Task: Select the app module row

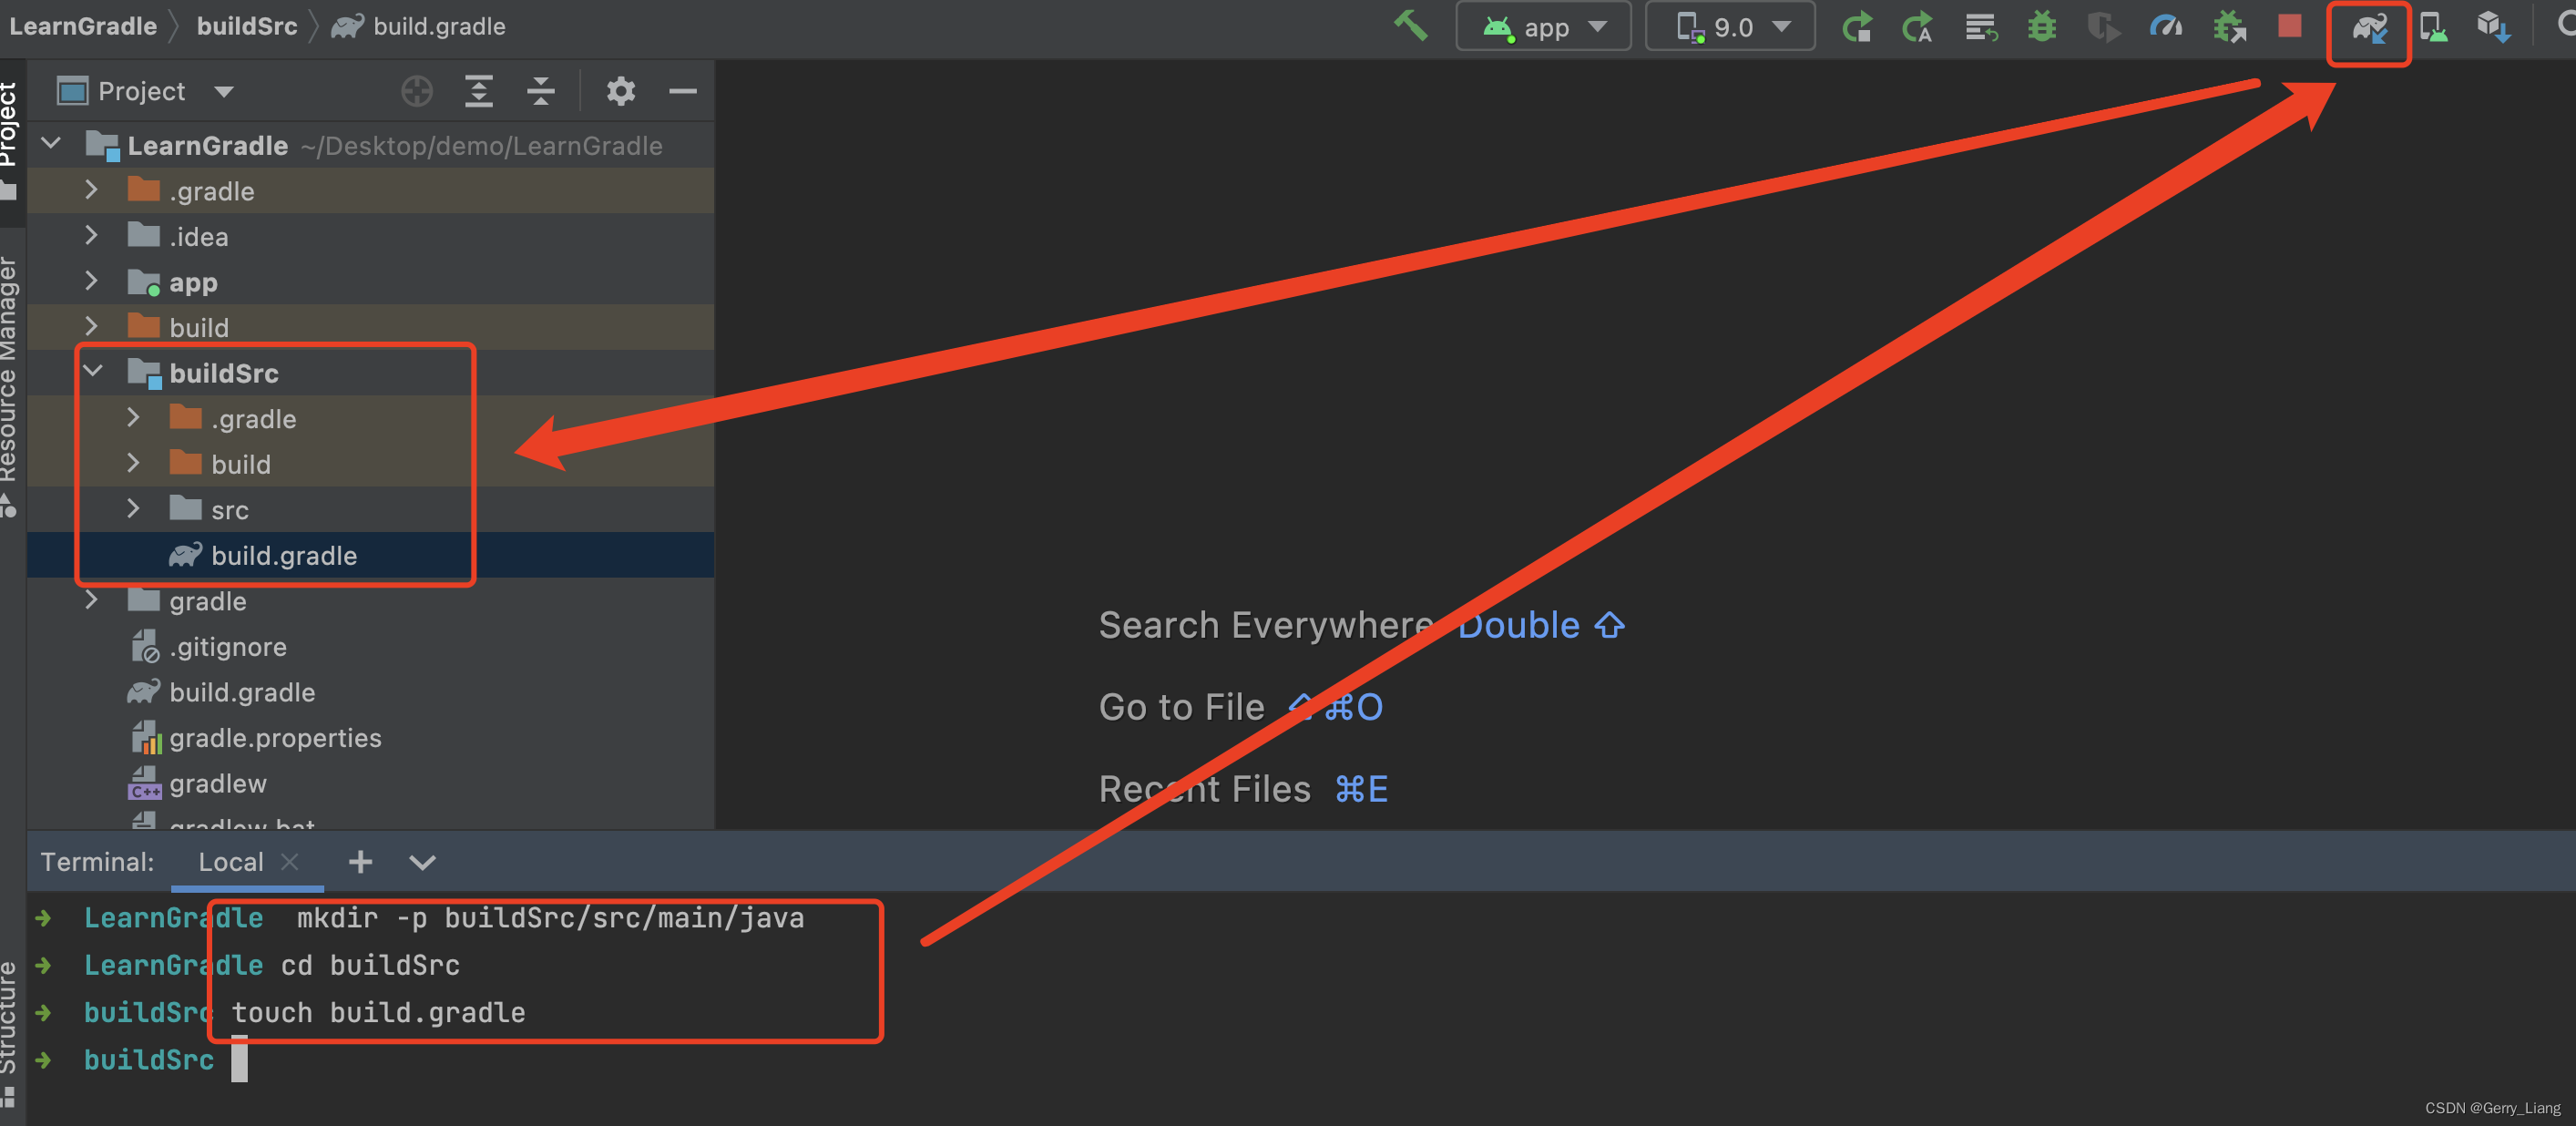Action: click(371, 282)
